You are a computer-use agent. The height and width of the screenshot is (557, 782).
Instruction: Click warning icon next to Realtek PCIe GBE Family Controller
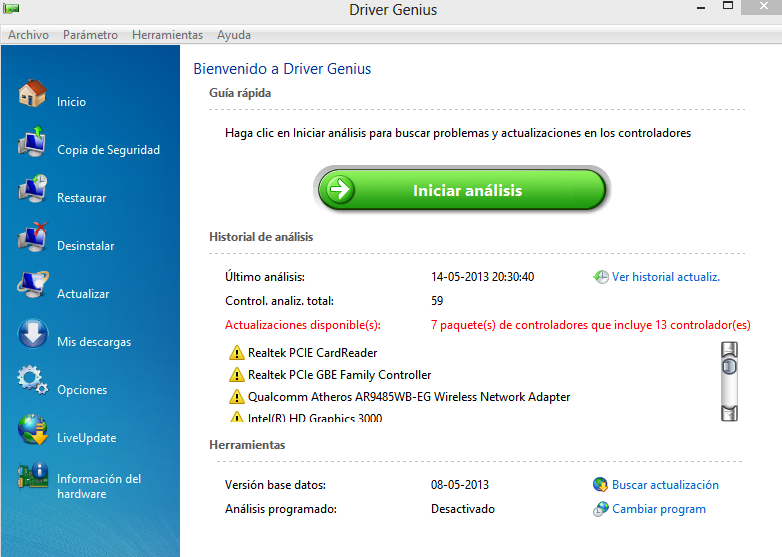236,375
